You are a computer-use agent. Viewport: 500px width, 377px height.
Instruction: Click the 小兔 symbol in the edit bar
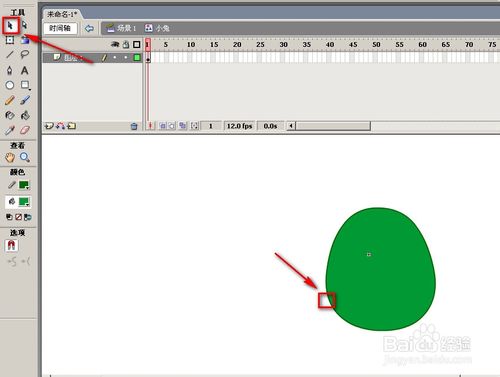(x=157, y=28)
